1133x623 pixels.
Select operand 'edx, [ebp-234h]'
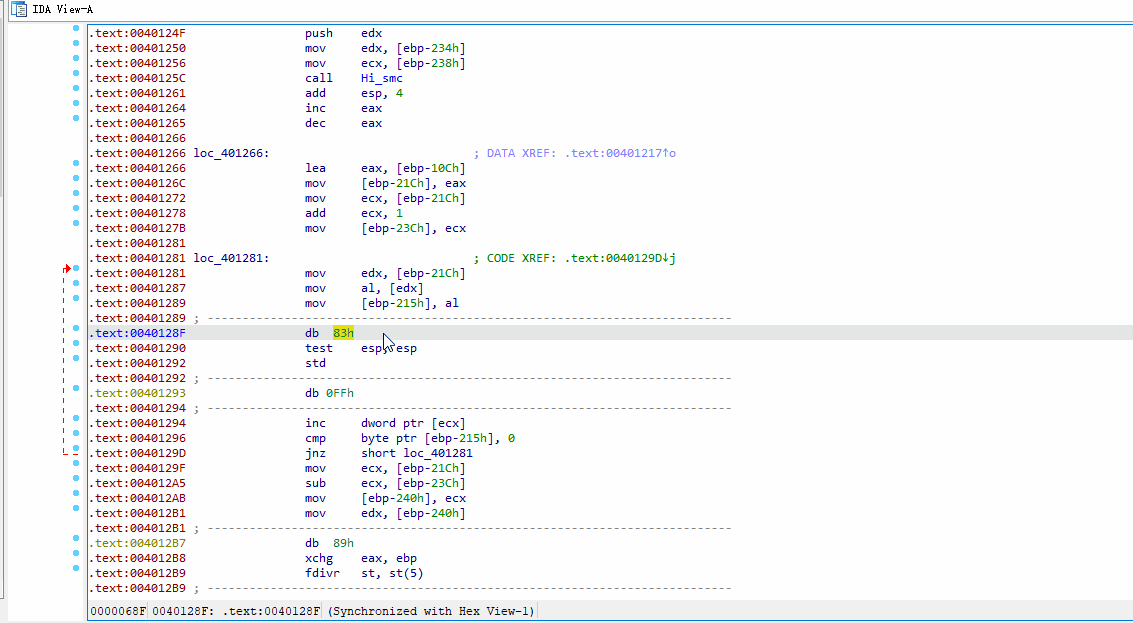coord(413,48)
